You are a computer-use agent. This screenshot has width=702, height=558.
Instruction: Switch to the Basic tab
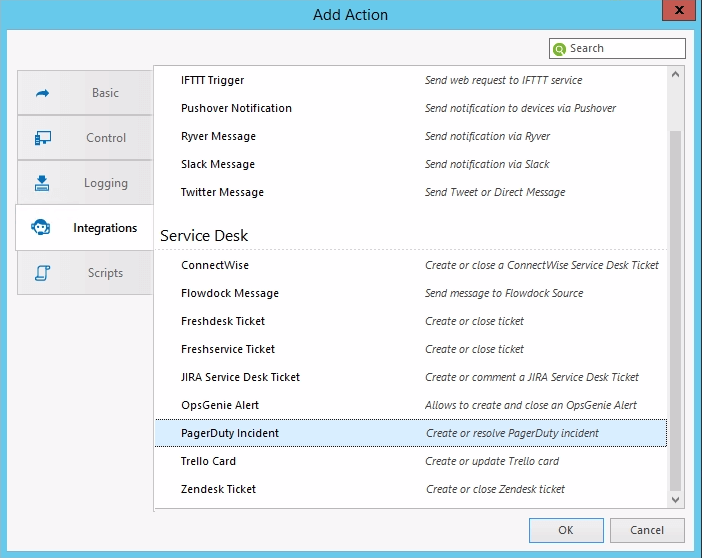(85, 93)
